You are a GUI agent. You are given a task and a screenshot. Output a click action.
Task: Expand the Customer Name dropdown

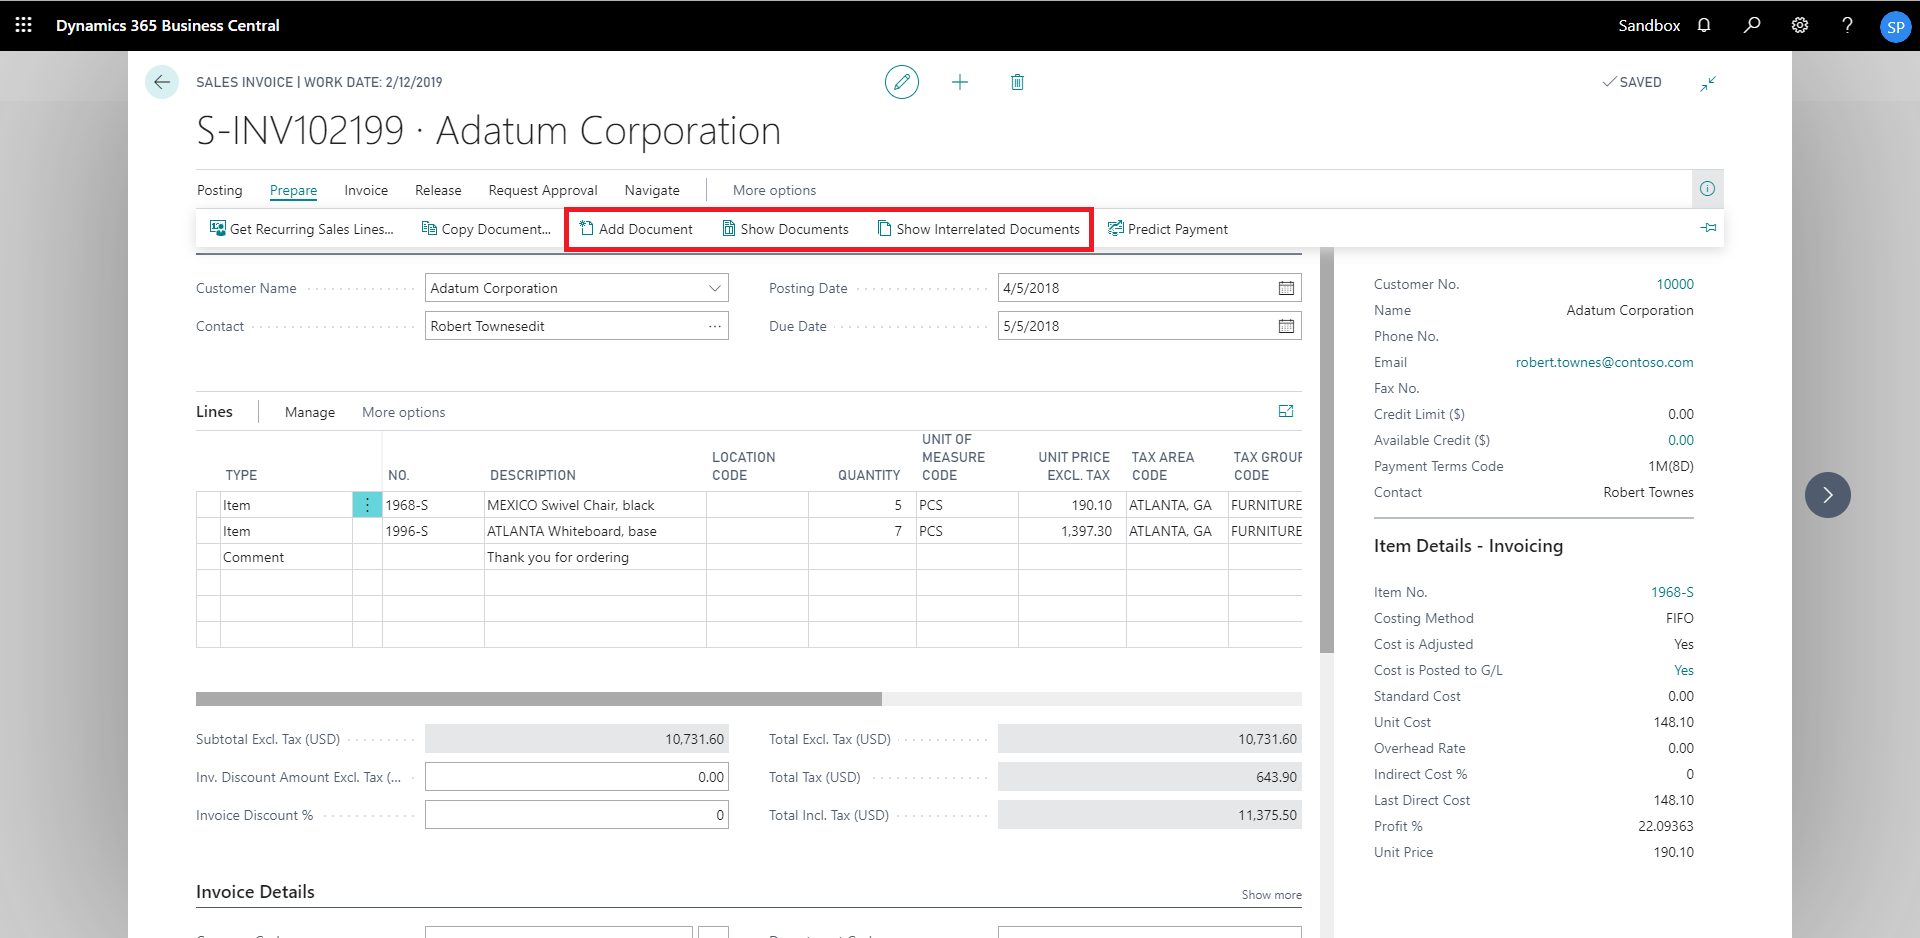tap(715, 288)
